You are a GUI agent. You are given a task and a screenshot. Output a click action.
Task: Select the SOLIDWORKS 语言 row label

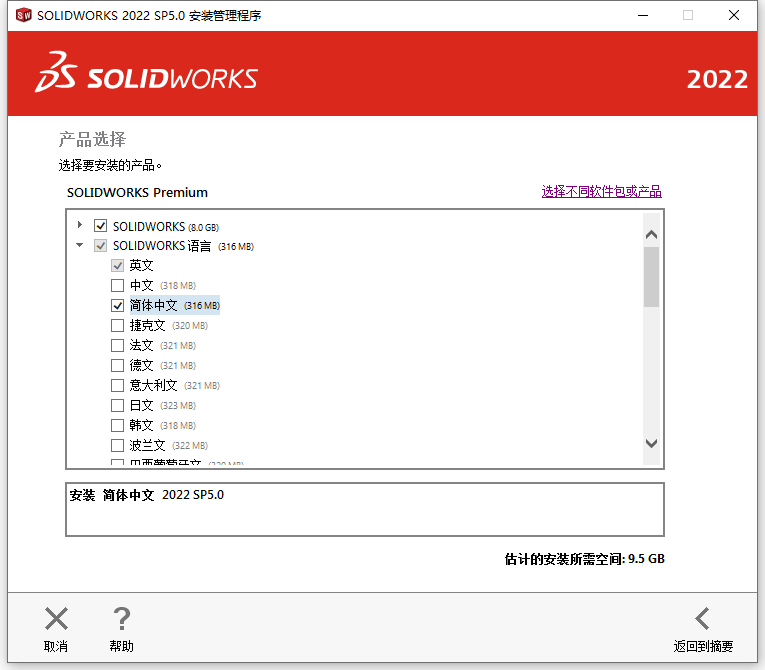(183, 246)
